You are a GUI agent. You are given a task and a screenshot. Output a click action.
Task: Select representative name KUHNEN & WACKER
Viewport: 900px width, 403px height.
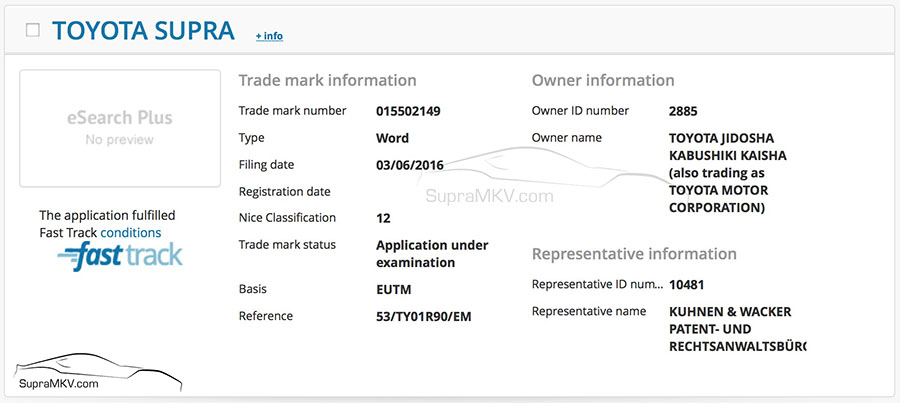(x=730, y=312)
